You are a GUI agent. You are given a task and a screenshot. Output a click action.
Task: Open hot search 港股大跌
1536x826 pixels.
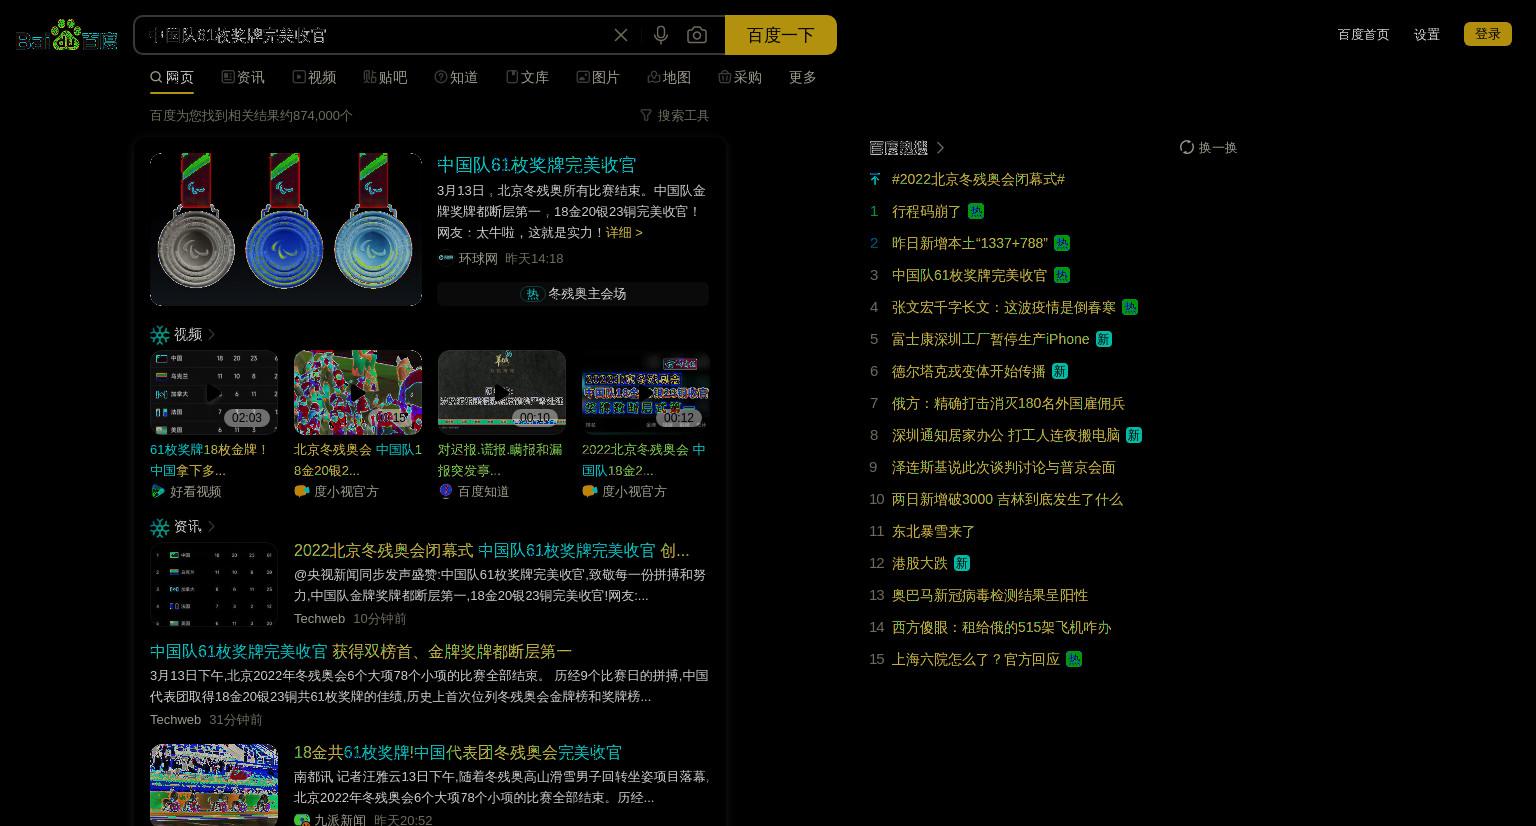(919, 563)
